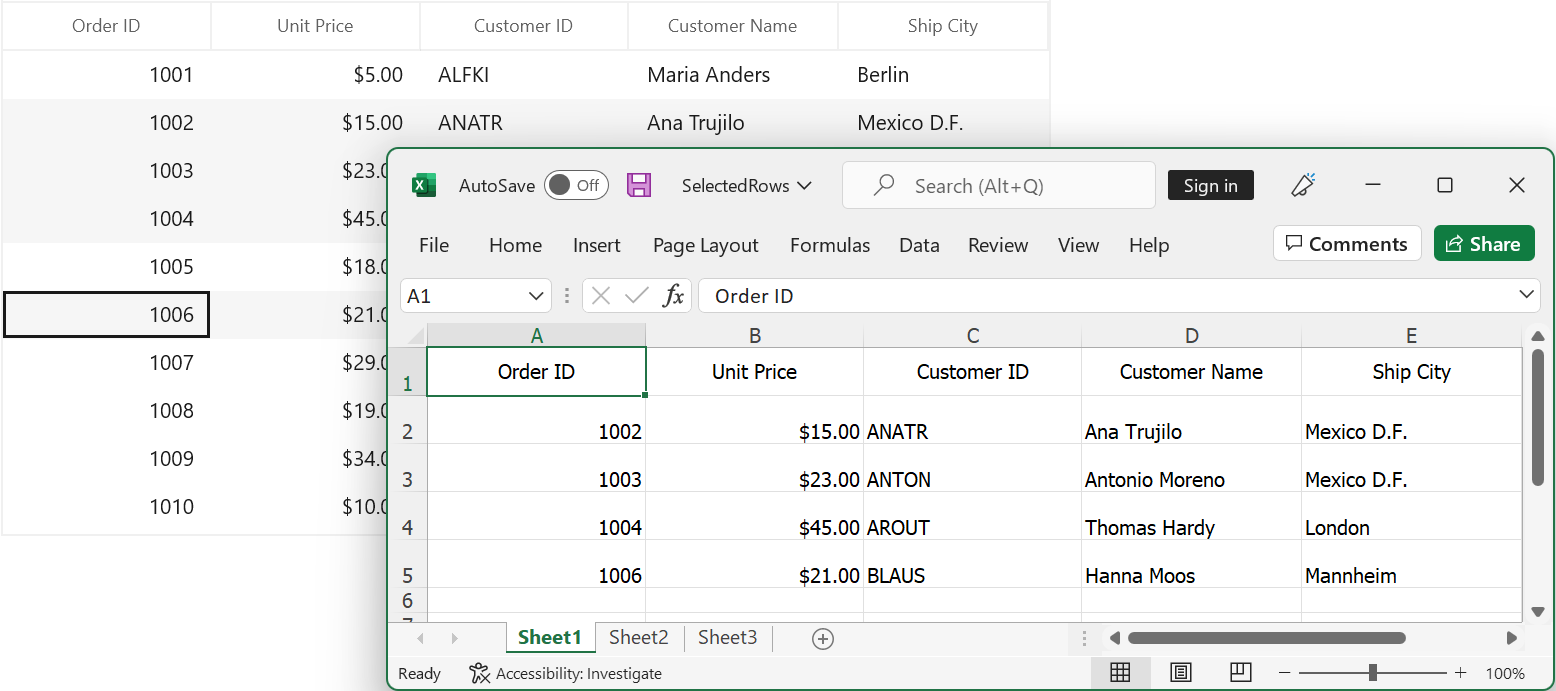Click the vertical scrollbar down arrow
This screenshot has width=1556, height=691.
point(1538,611)
